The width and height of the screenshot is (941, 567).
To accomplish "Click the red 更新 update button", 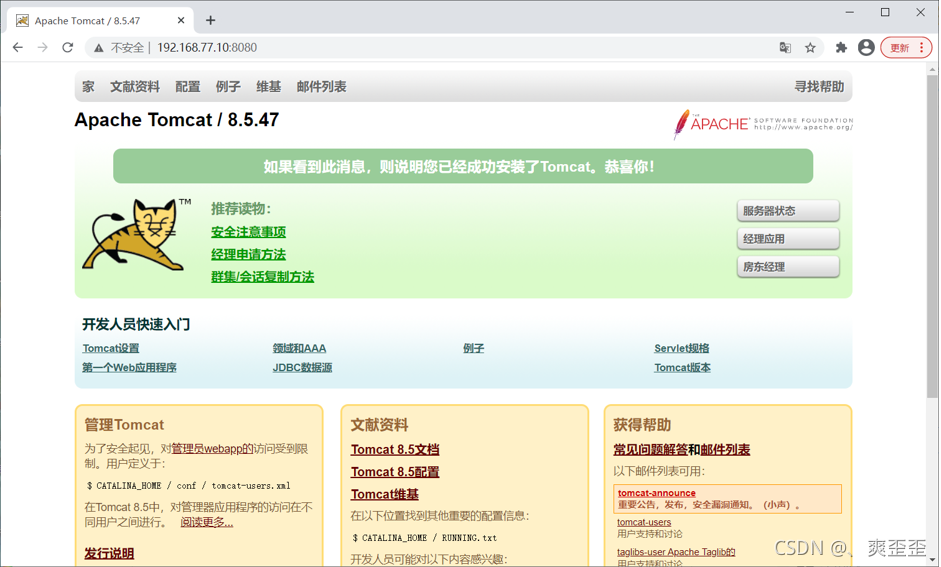I will pyautogui.click(x=899, y=48).
